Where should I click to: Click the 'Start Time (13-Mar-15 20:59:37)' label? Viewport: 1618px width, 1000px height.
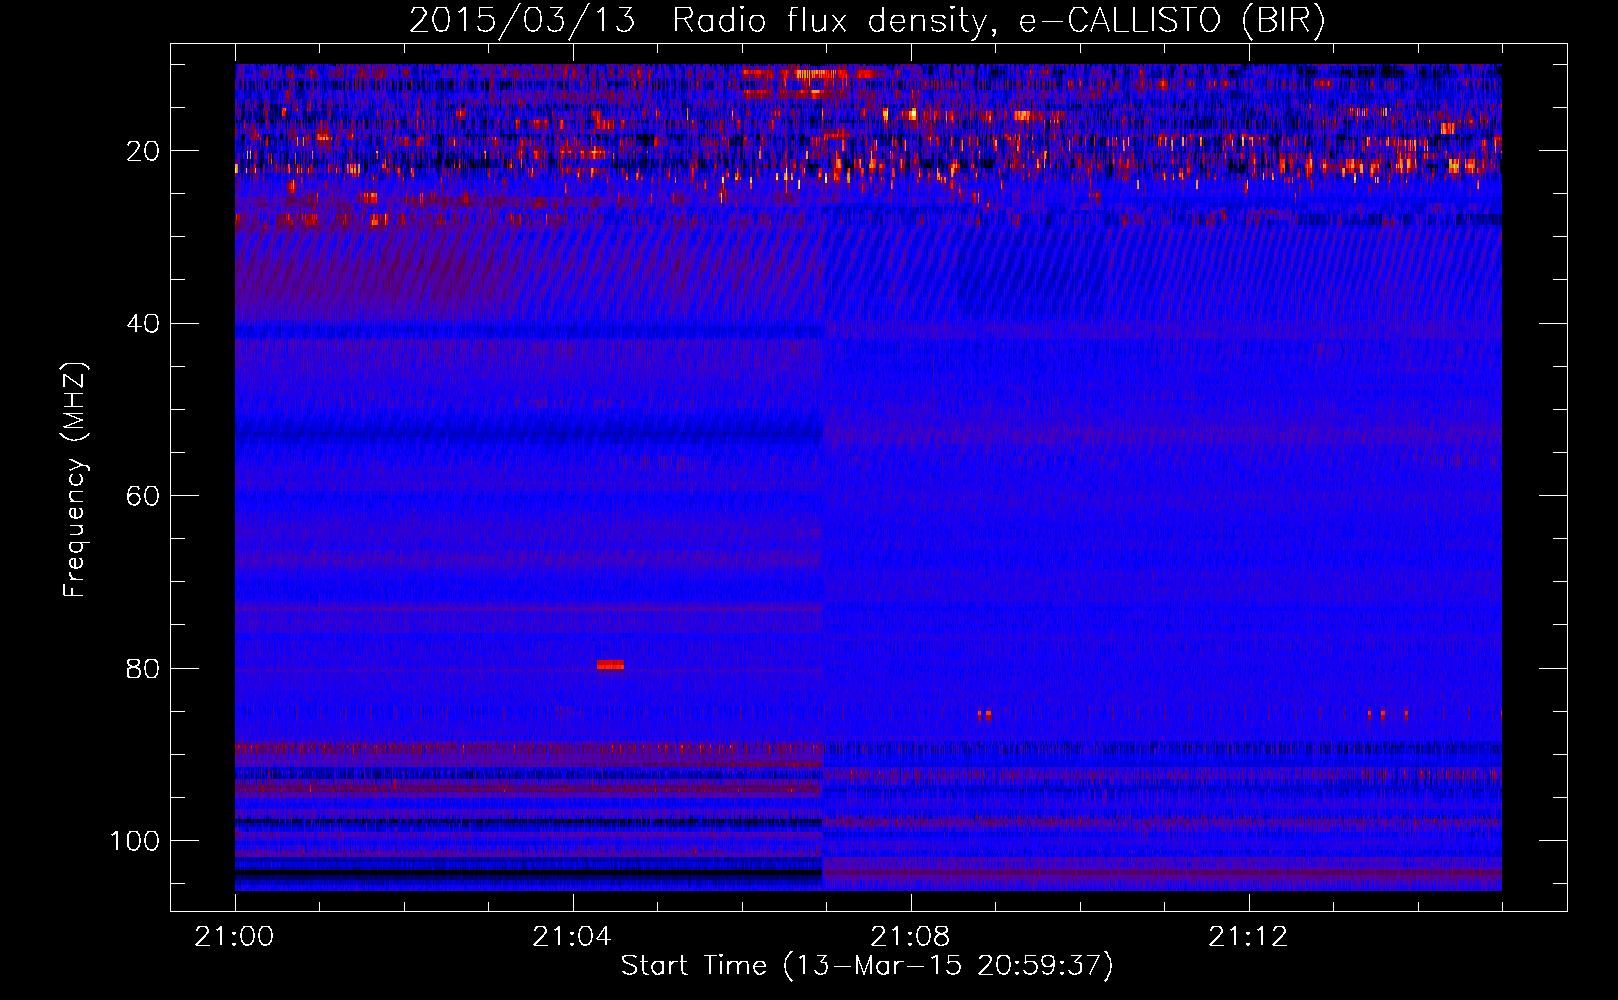click(867, 966)
